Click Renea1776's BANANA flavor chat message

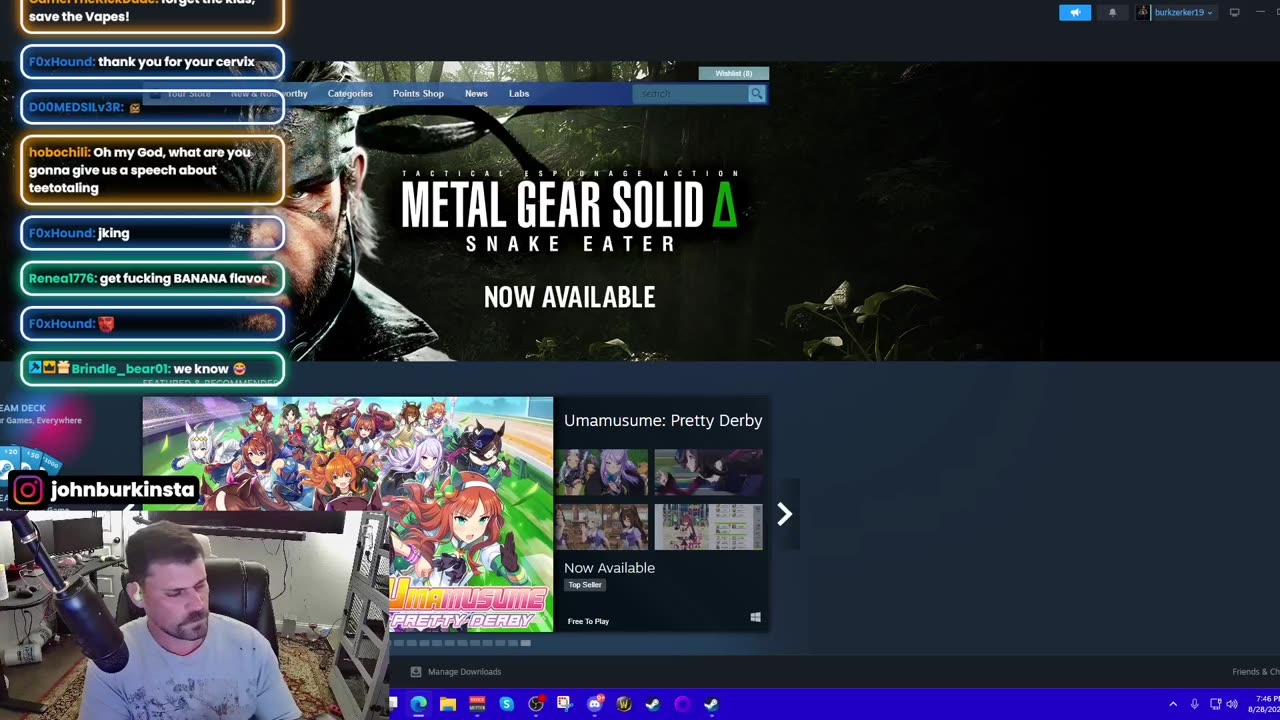pyautogui.click(x=152, y=278)
